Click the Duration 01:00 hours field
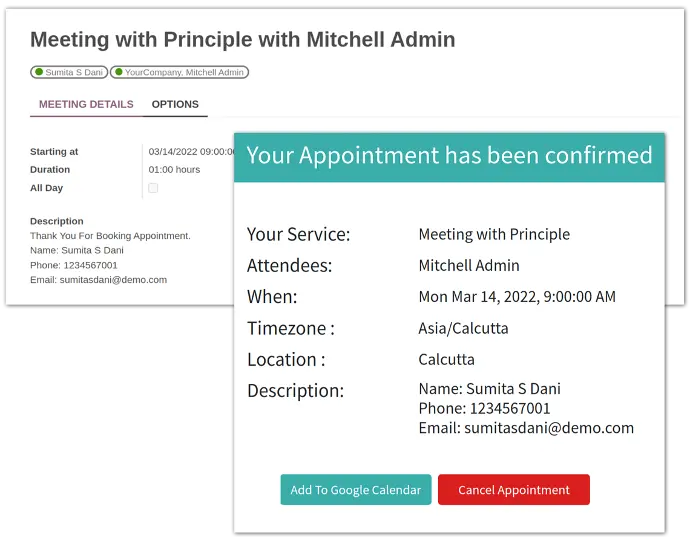Viewport: 690px width, 544px height. coord(174,169)
